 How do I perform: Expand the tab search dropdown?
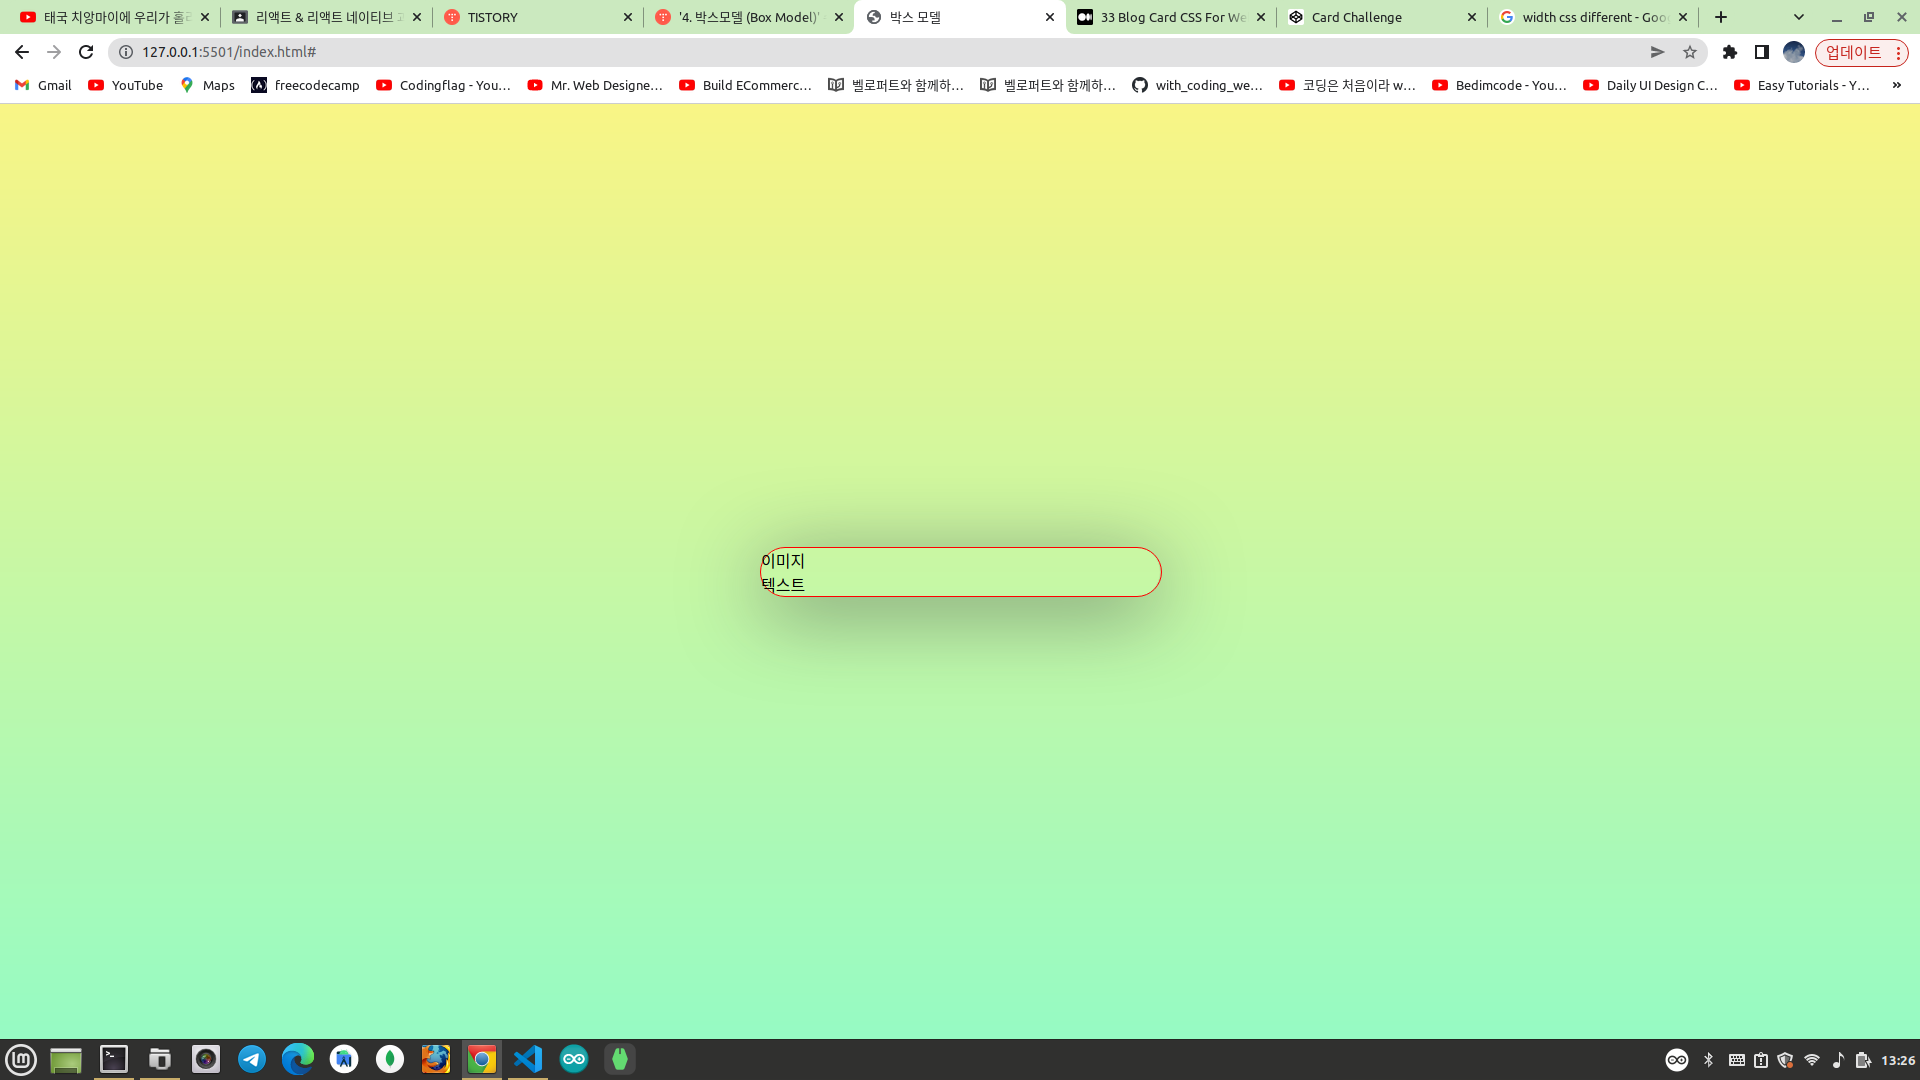point(1799,17)
